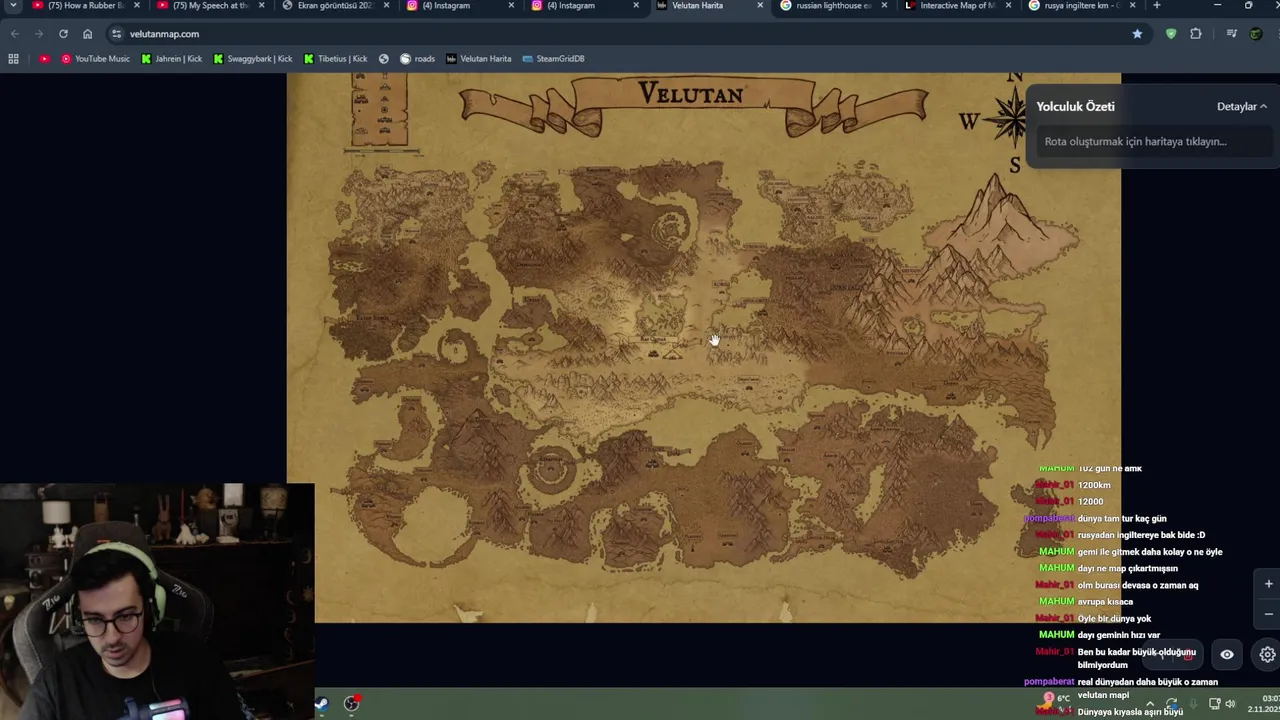Click chat message 'Öyle bir dünya yok'

click(x=1114, y=619)
